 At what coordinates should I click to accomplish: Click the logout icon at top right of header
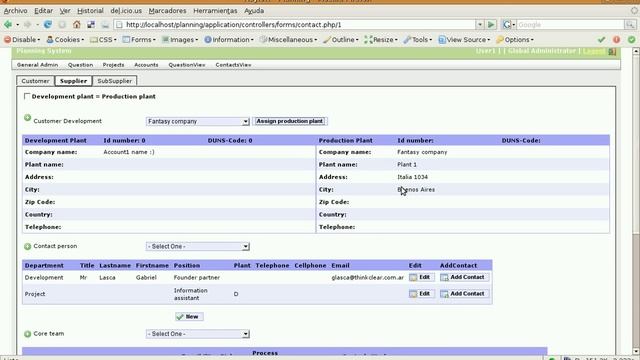pyautogui.click(x=612, y=51)
